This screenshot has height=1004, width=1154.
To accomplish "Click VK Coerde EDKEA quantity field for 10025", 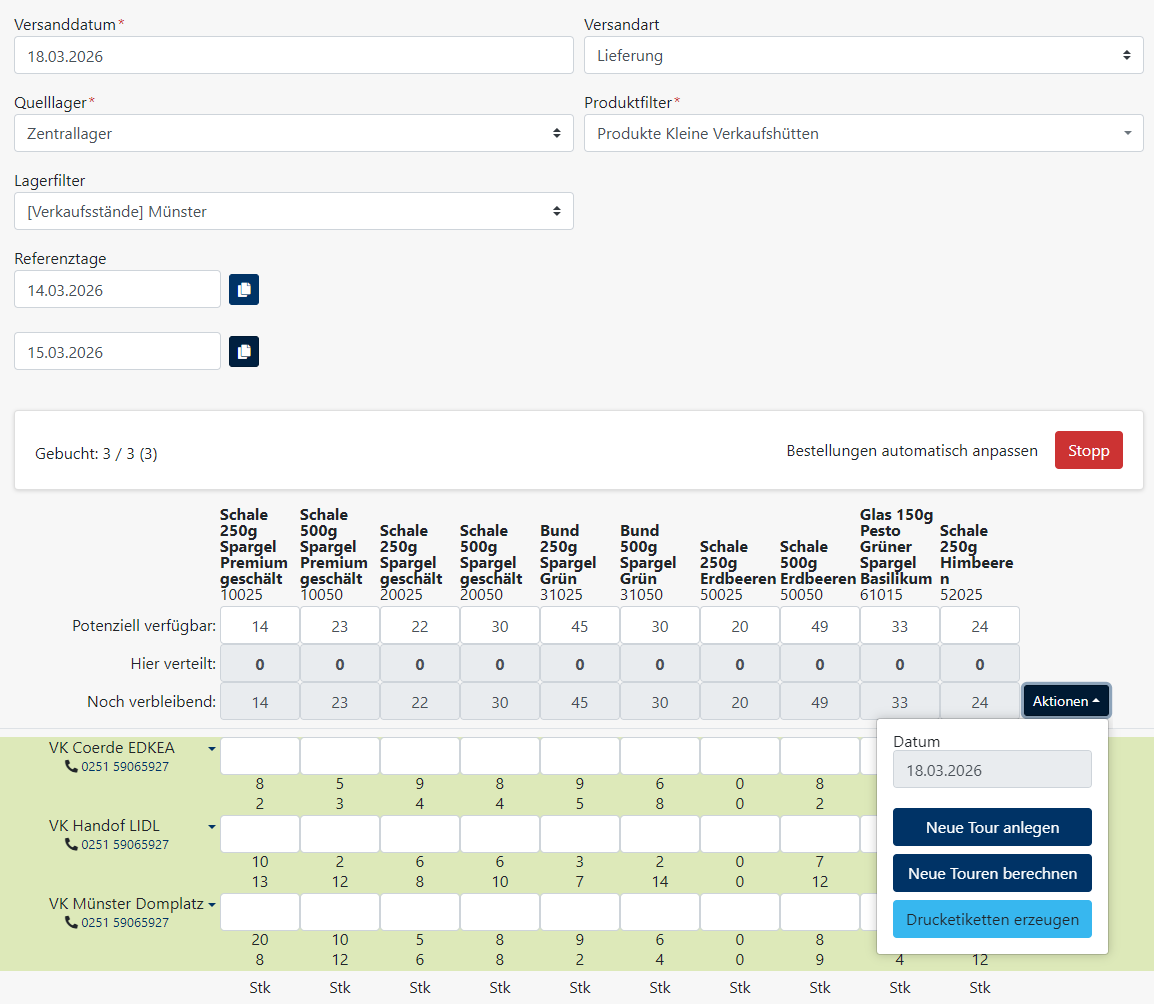I will [260, 756].
